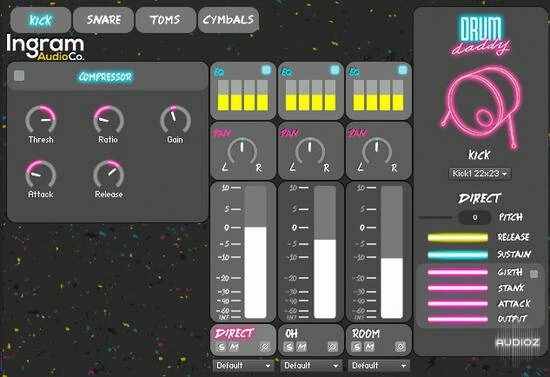The image size is (550, 377).
Task: Toggle the EQ switch on Direct channel
Action: click(x=267, y=70)
